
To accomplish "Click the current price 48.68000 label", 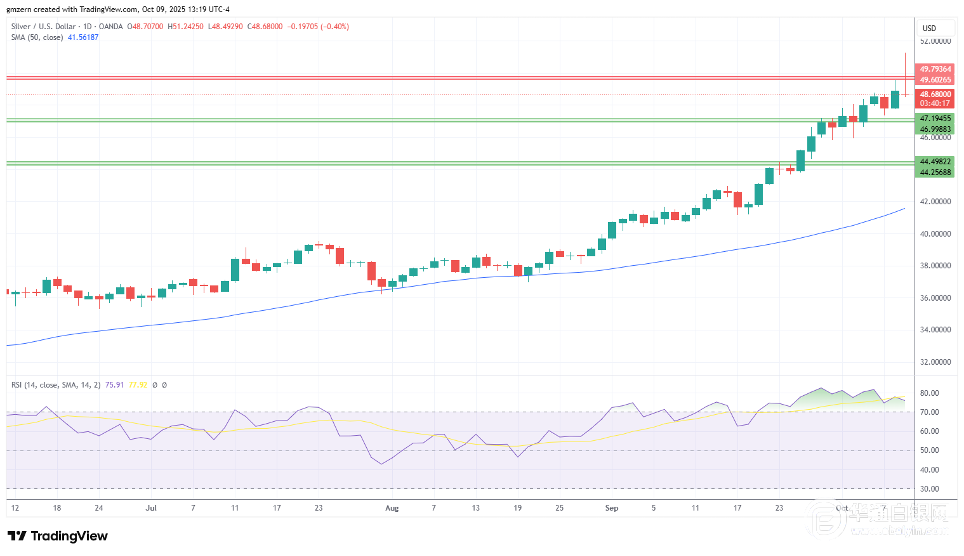I will [935, 94].
